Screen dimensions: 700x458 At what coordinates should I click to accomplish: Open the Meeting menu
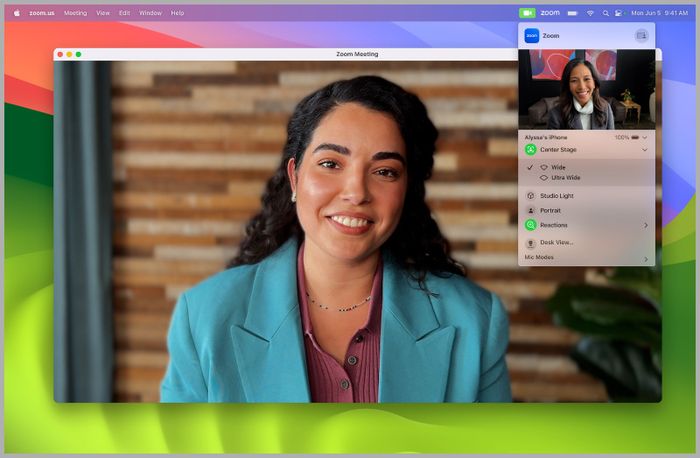(x=75, y=13)
